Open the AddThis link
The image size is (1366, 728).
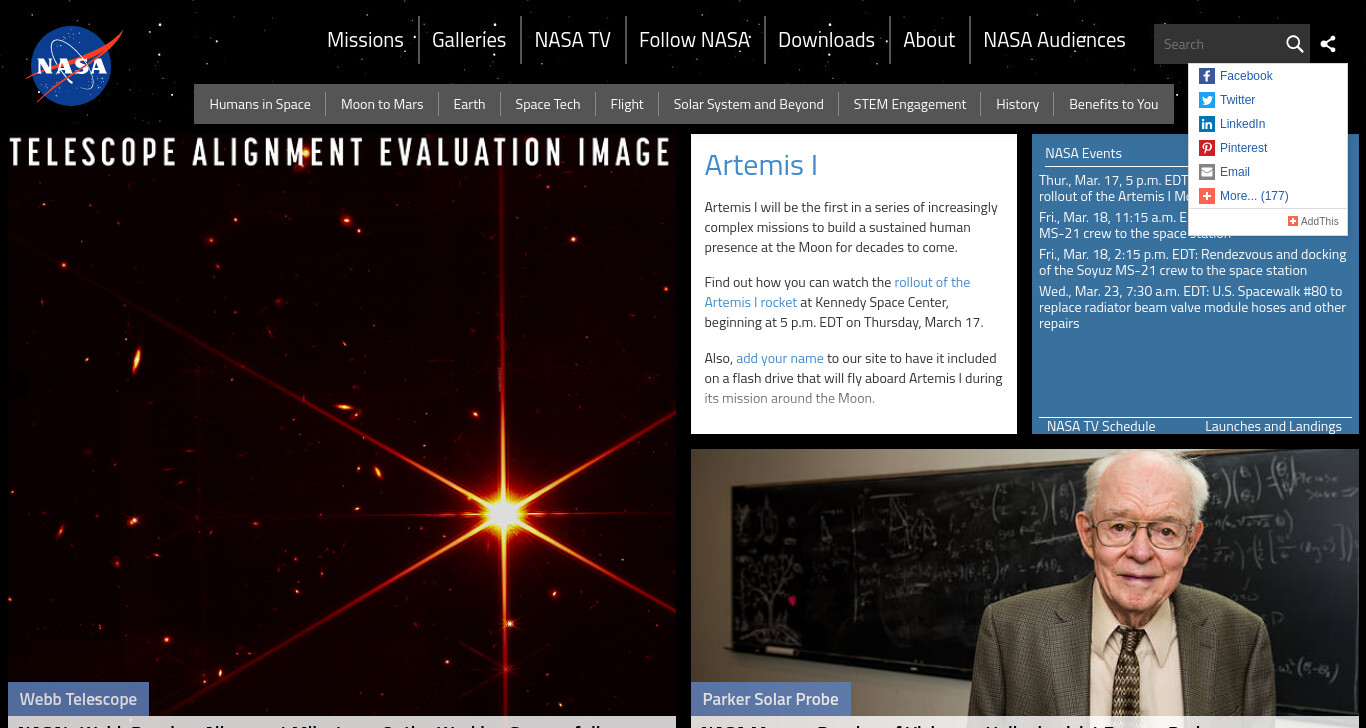(1313, 221)
